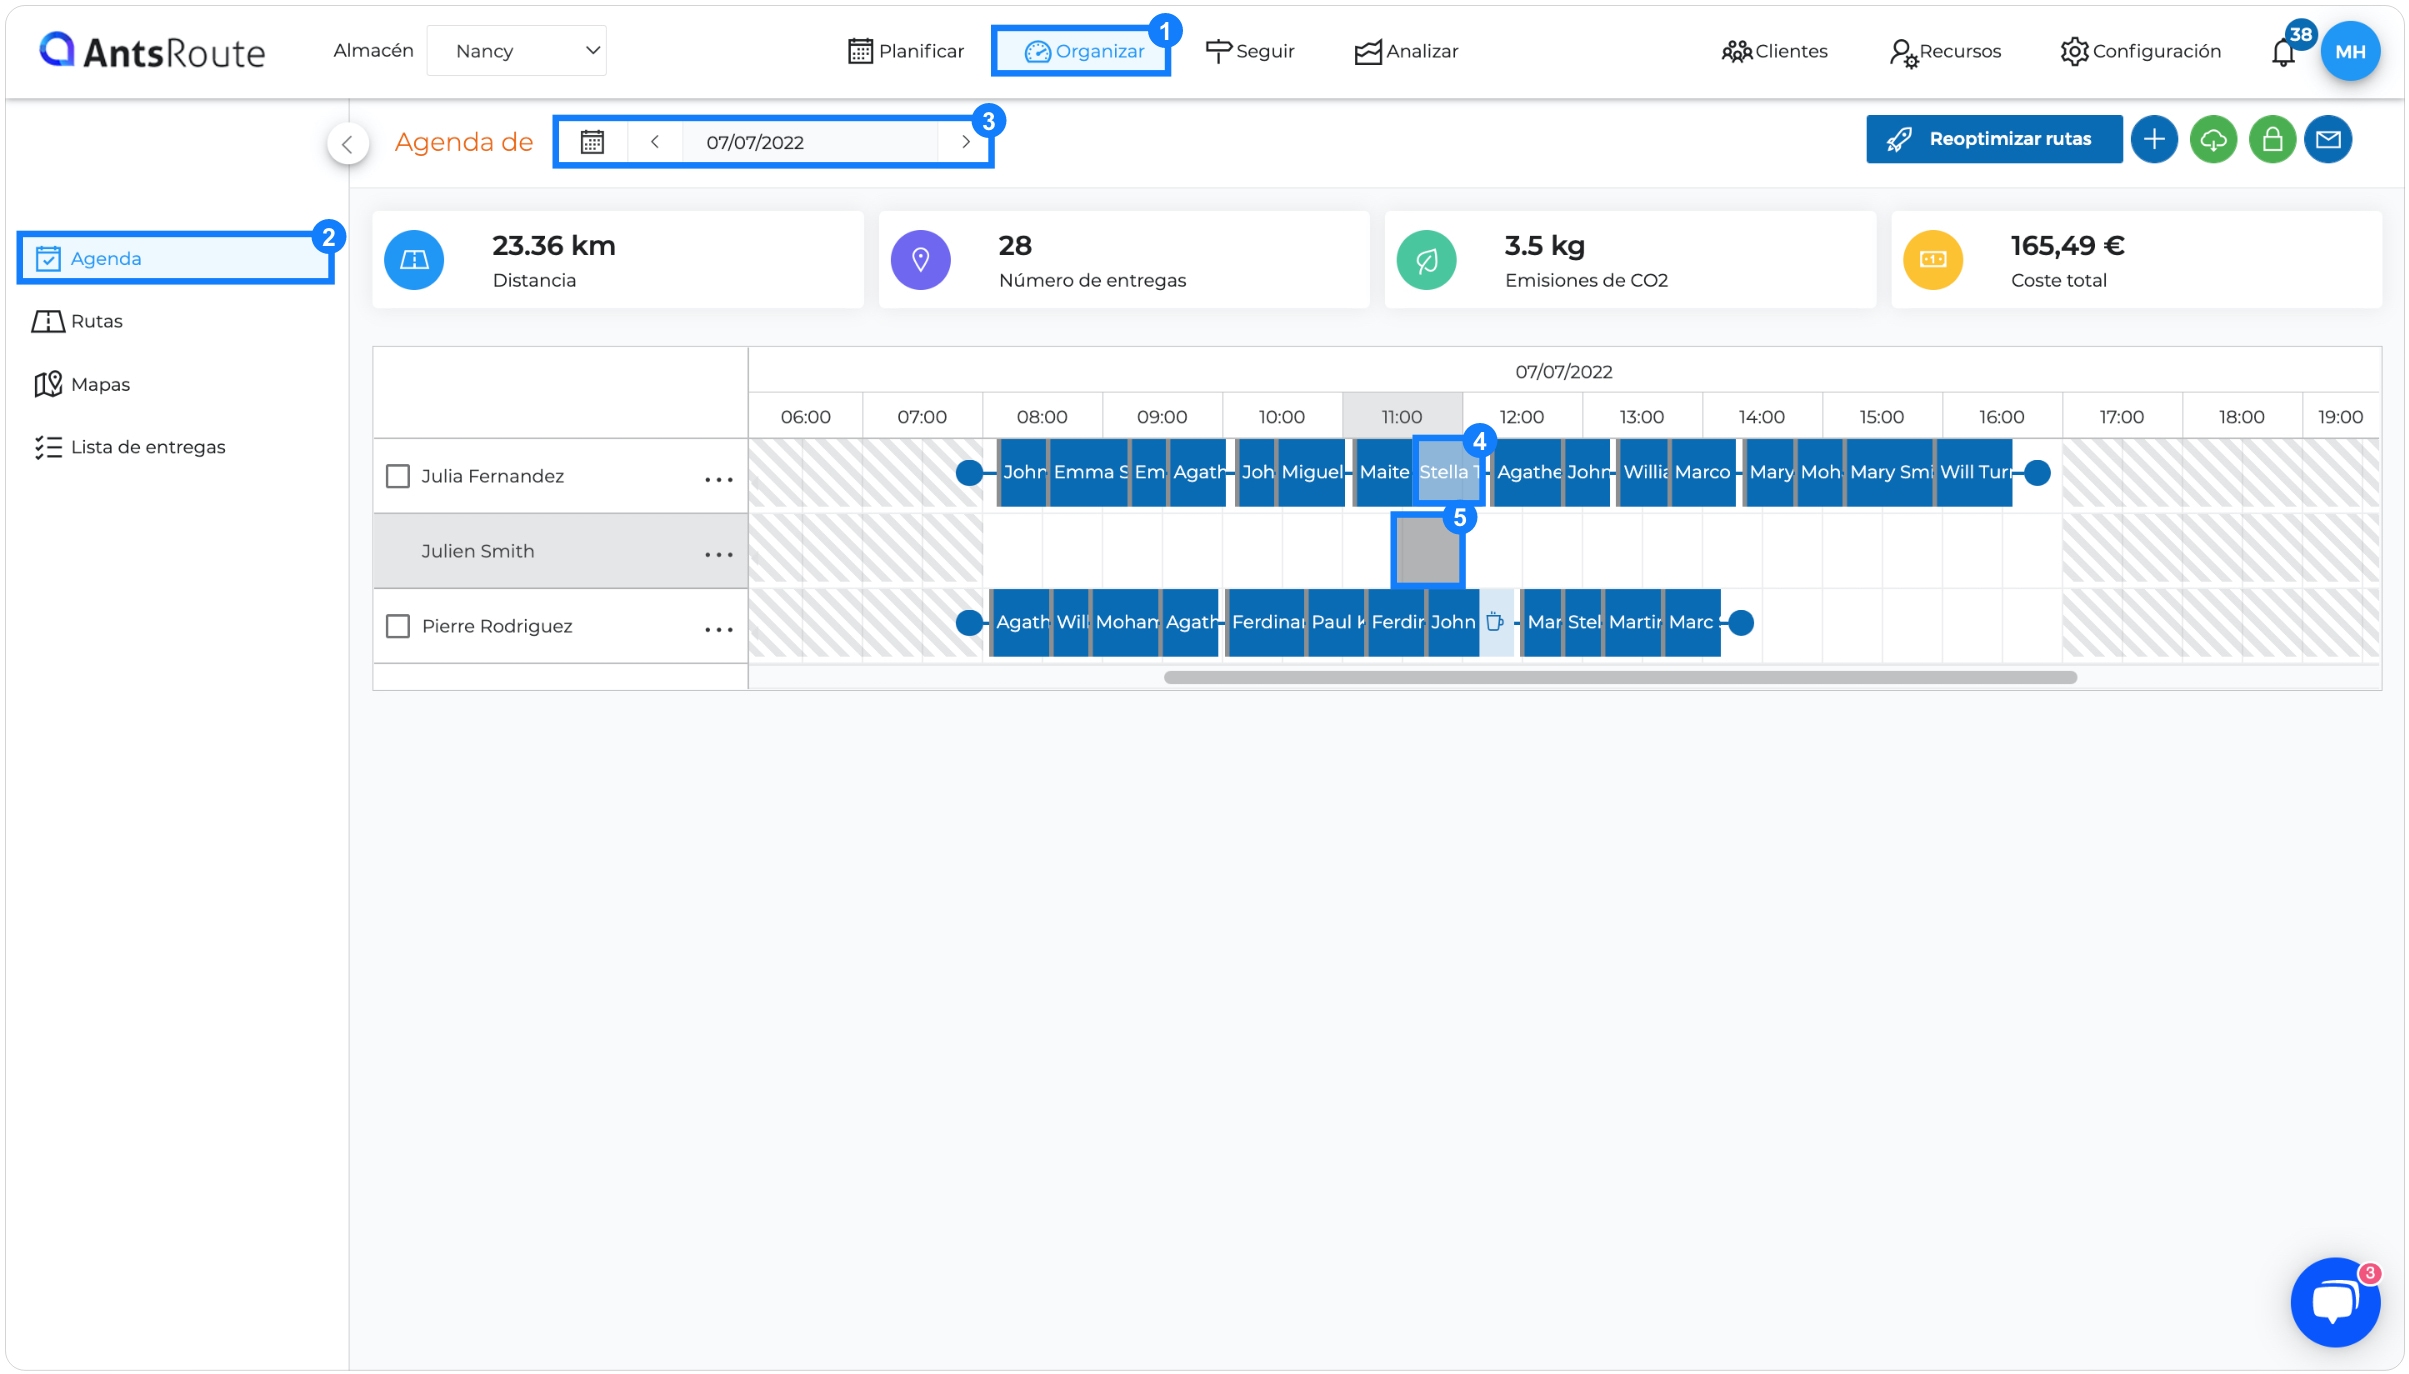Click the Distancia road icon
The width and height of the screenshot is (2409, 1374).
[x=414, y=260]
